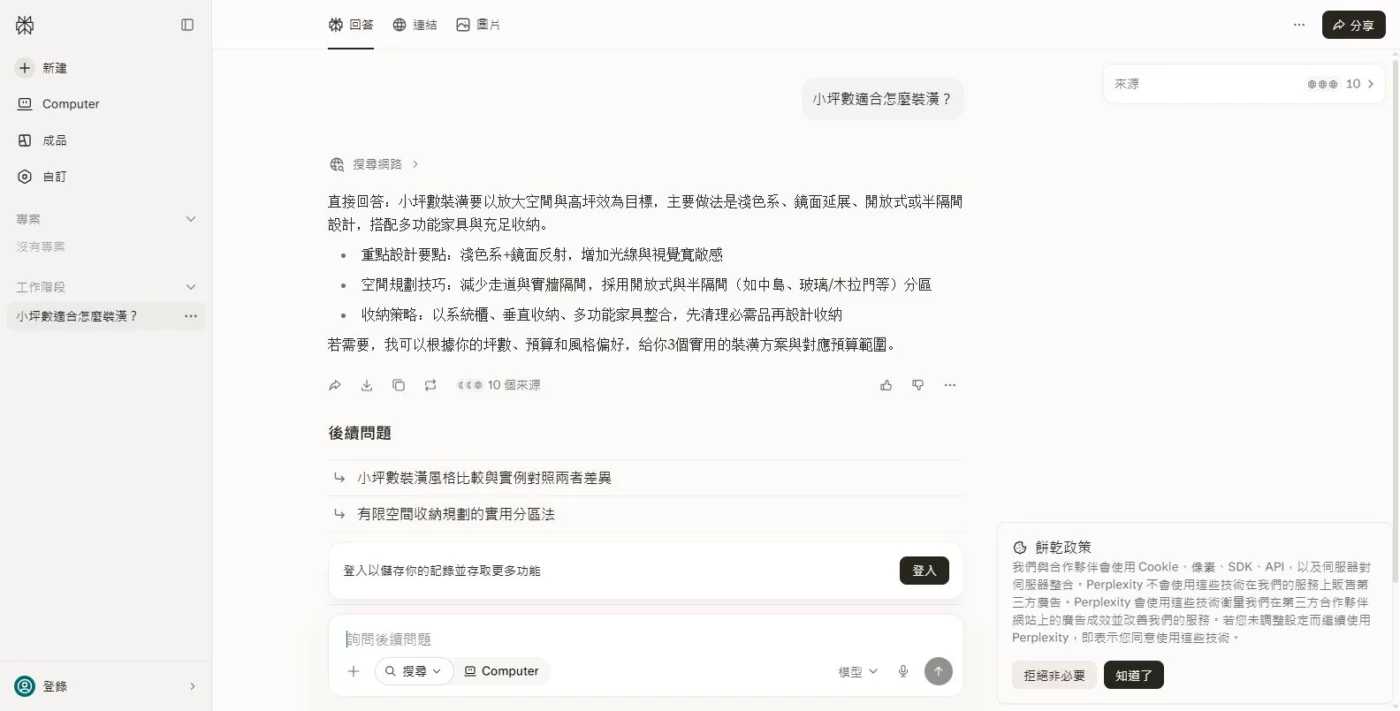This screenshot has height=711, width=1400.
Task: Share the answer with the arrow icon
Action: point(335,385)
